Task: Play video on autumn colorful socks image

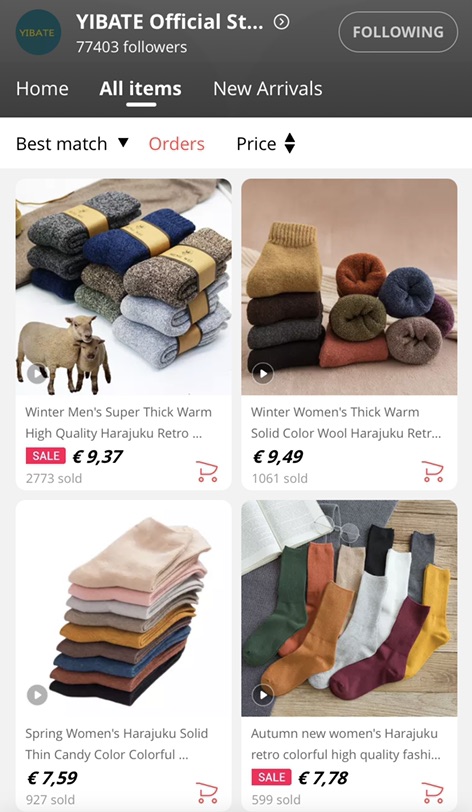Action: click(x=263, y=694)
